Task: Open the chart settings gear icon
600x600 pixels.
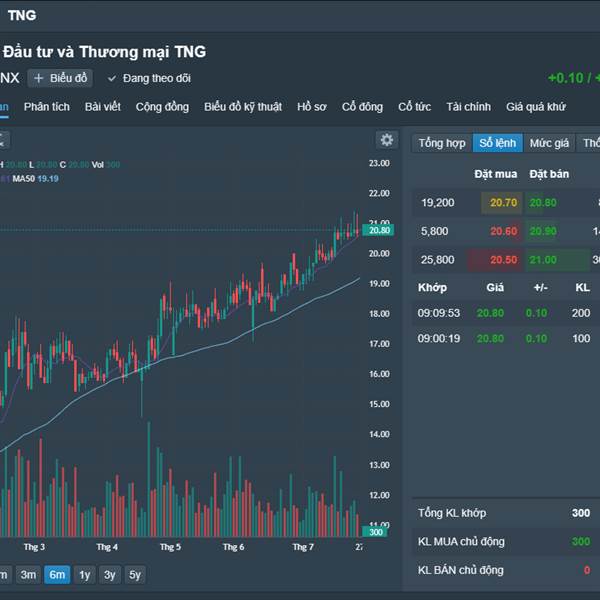Action: click(x=386, y=140)
